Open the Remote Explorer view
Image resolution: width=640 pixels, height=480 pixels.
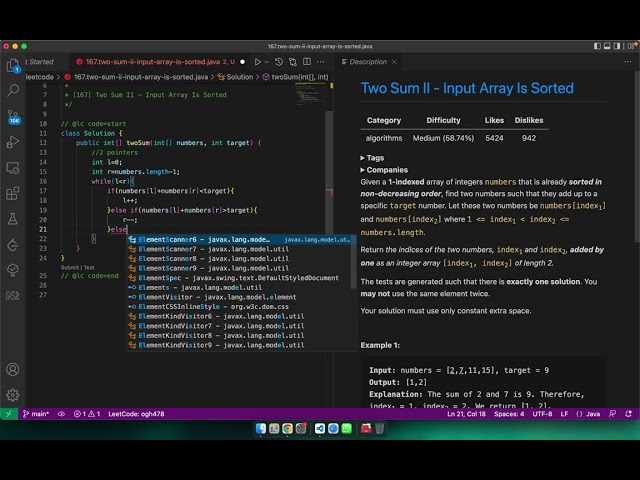[13, 168]
